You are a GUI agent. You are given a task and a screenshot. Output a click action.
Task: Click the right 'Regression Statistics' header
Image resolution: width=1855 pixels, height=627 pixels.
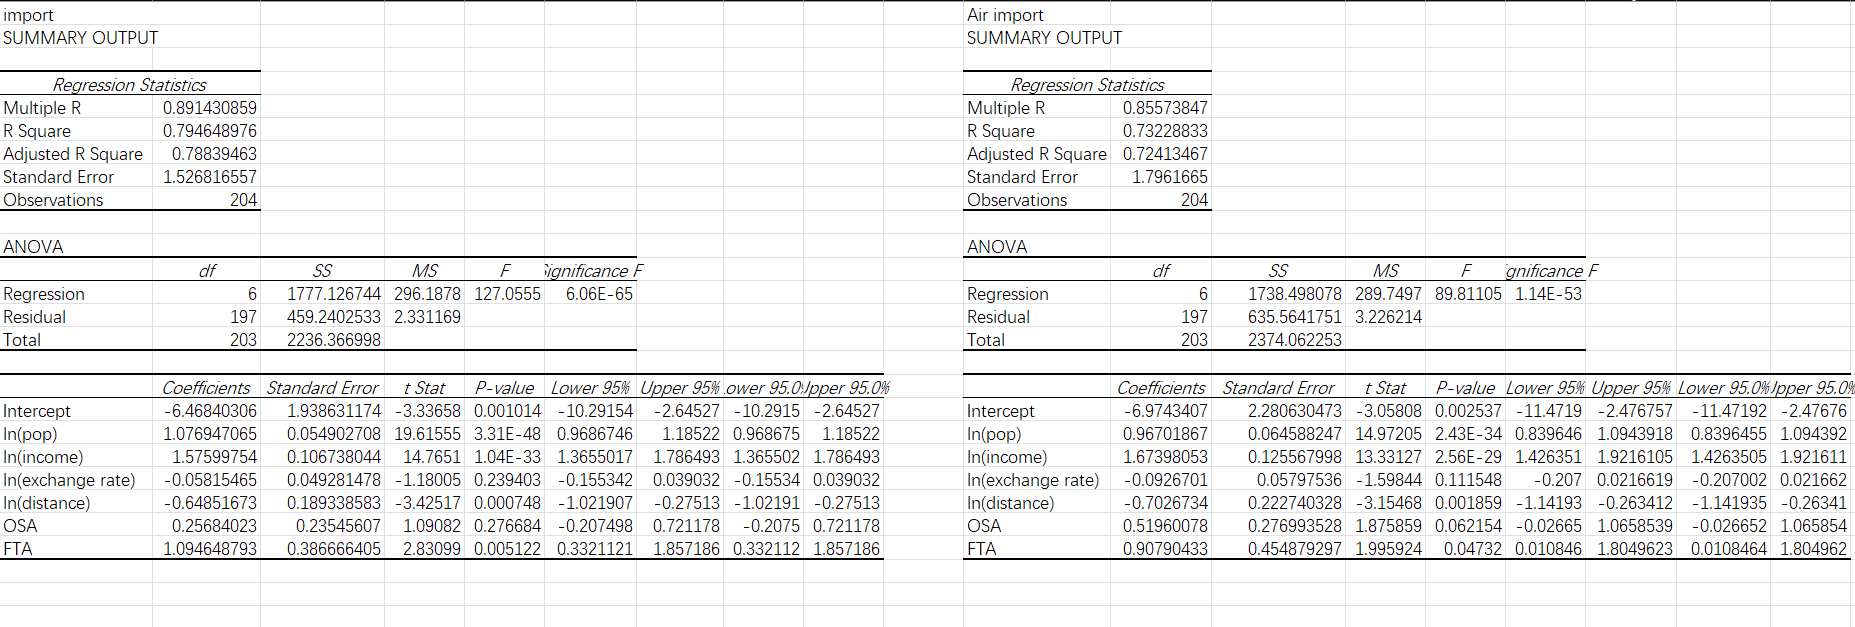click(1088, 85)
